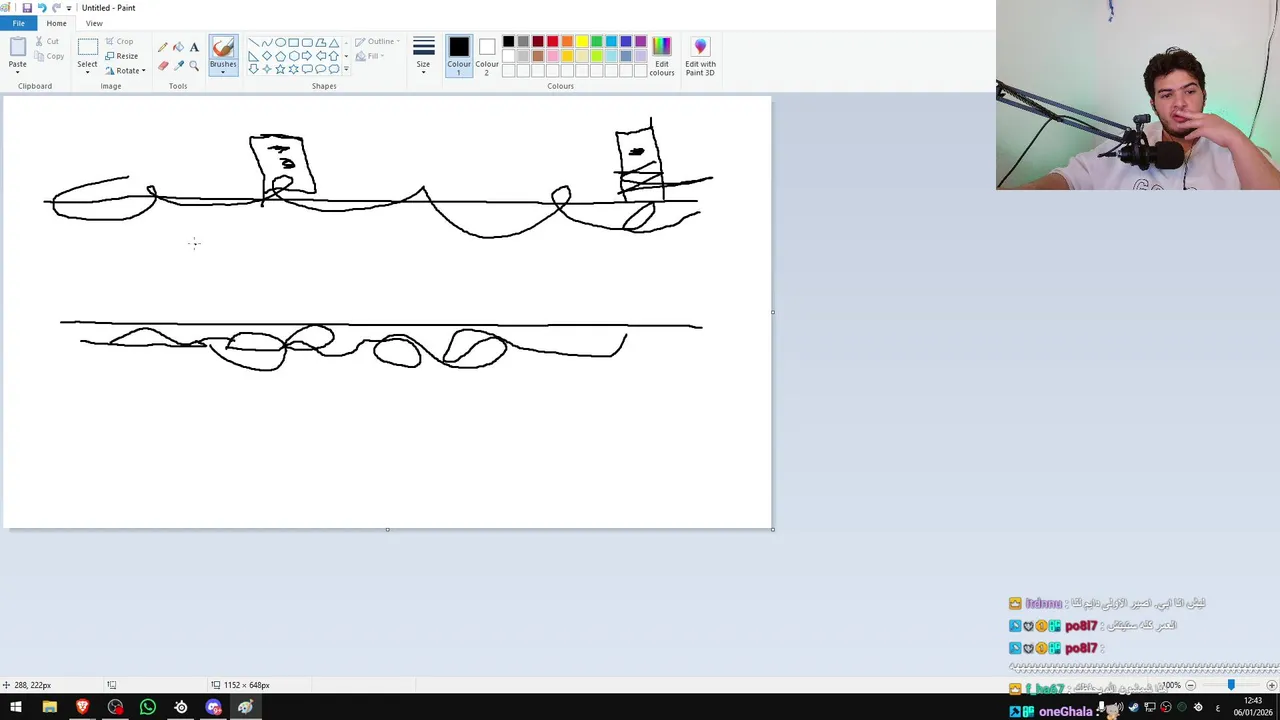
Task: Open Edit with Paint 3D
Action: pyautogui.click(x=700, y=56)
